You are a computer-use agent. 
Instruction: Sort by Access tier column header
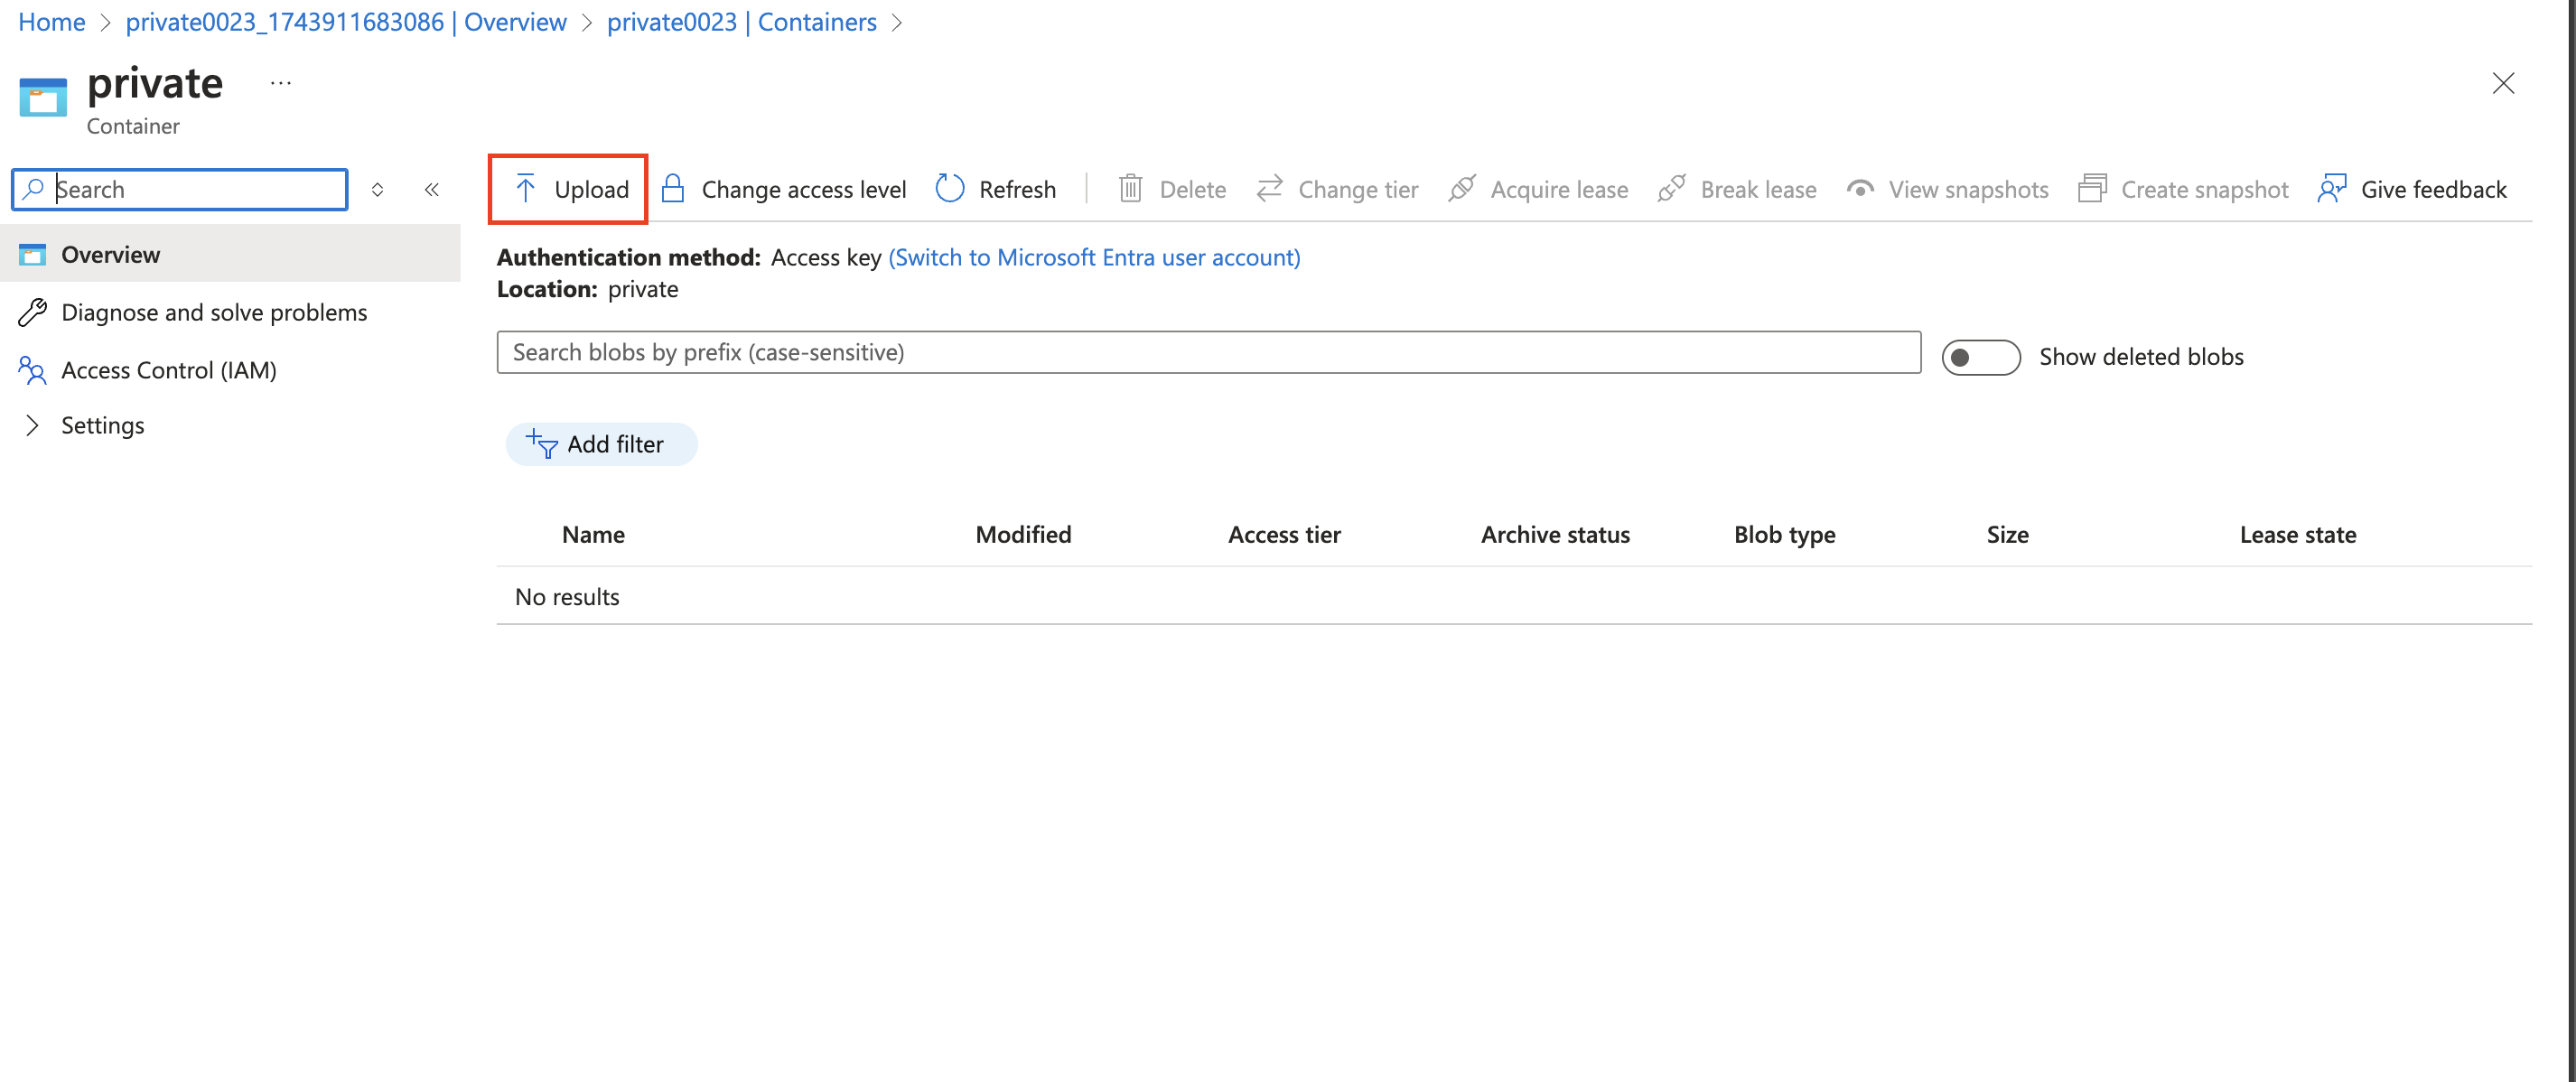coord(1284,535)
